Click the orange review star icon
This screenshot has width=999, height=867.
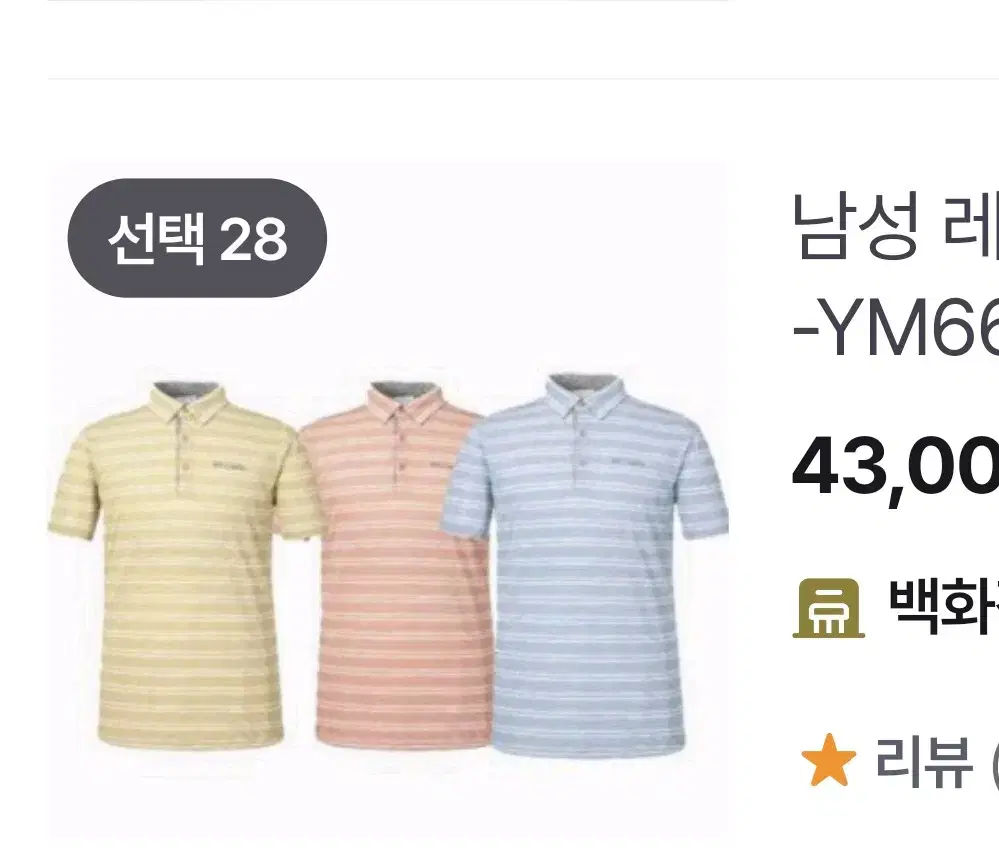coord(828,760)
